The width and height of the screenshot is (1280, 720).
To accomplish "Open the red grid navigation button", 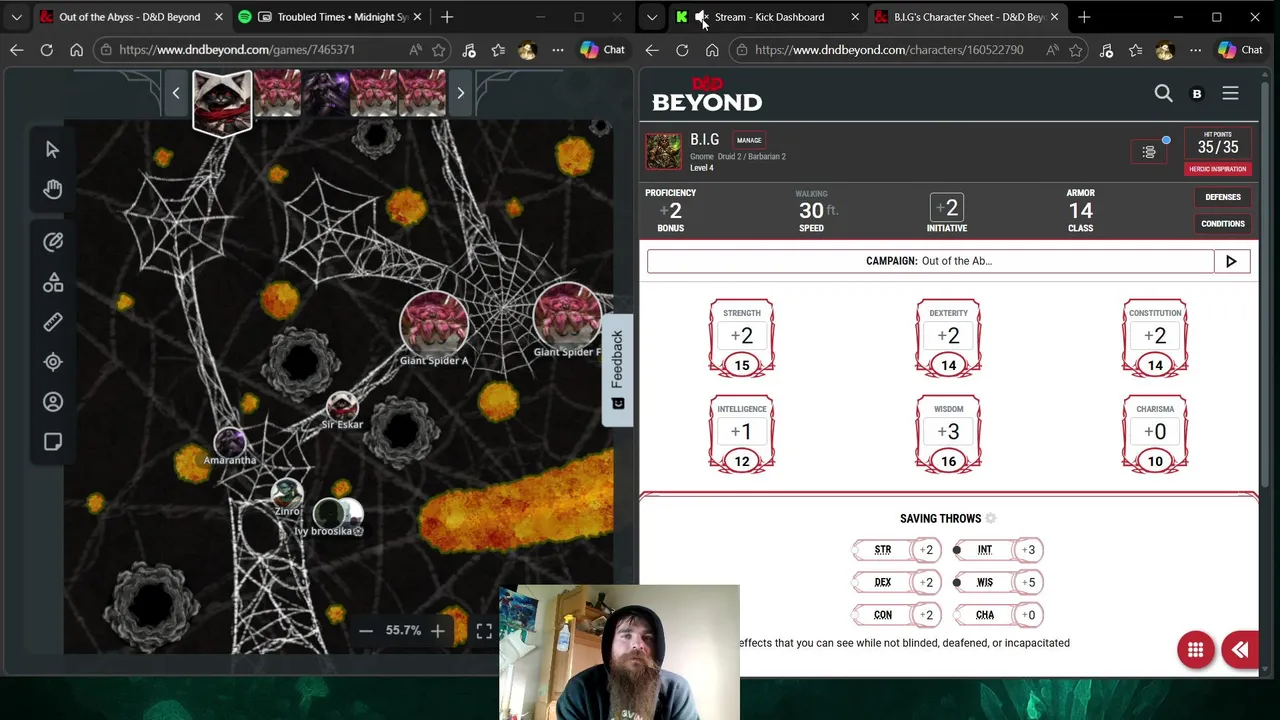I will point(1195,650).
